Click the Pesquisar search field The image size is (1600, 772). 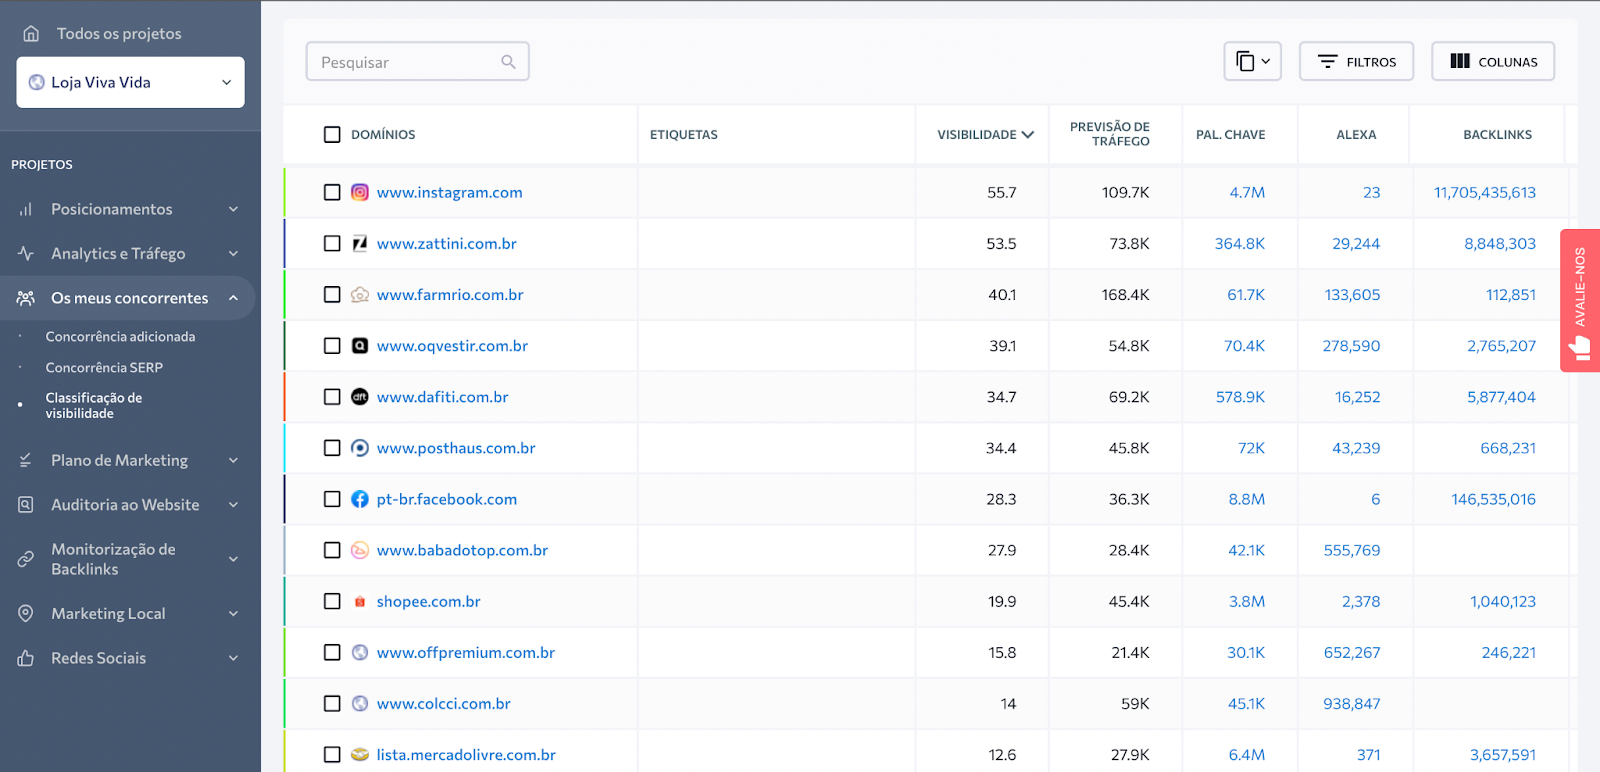coord(417,61)
